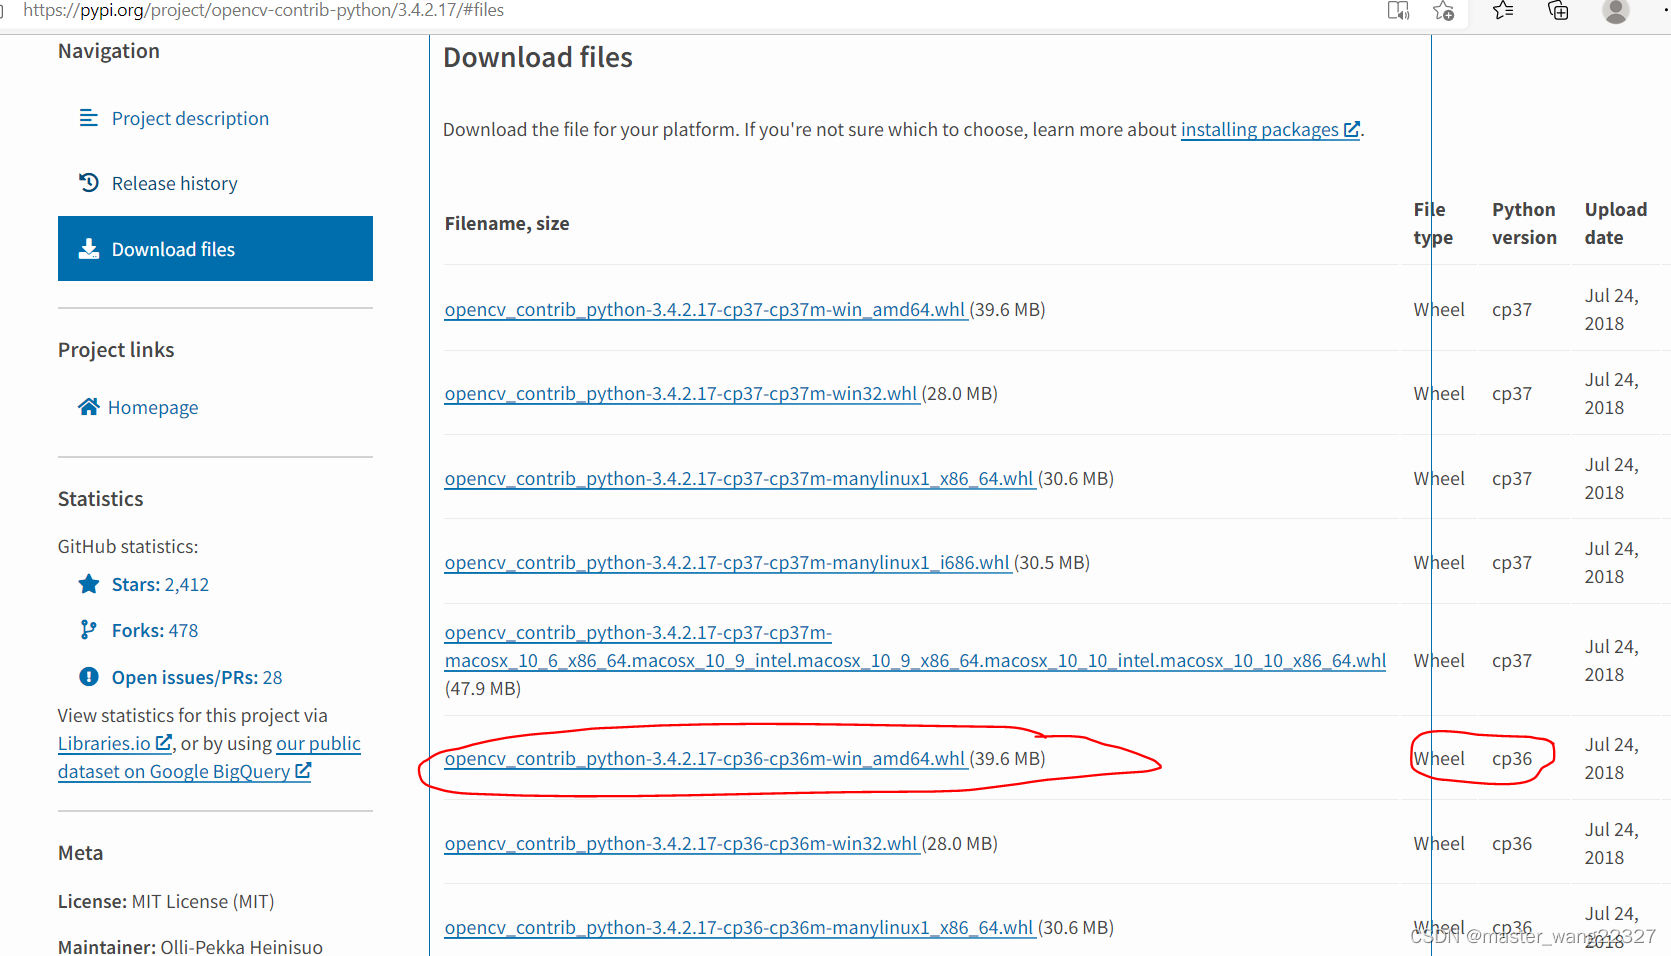Click the Meta section heading
Screen dimensions: 1671x956
pyautogui.click(x=80, y=852)
